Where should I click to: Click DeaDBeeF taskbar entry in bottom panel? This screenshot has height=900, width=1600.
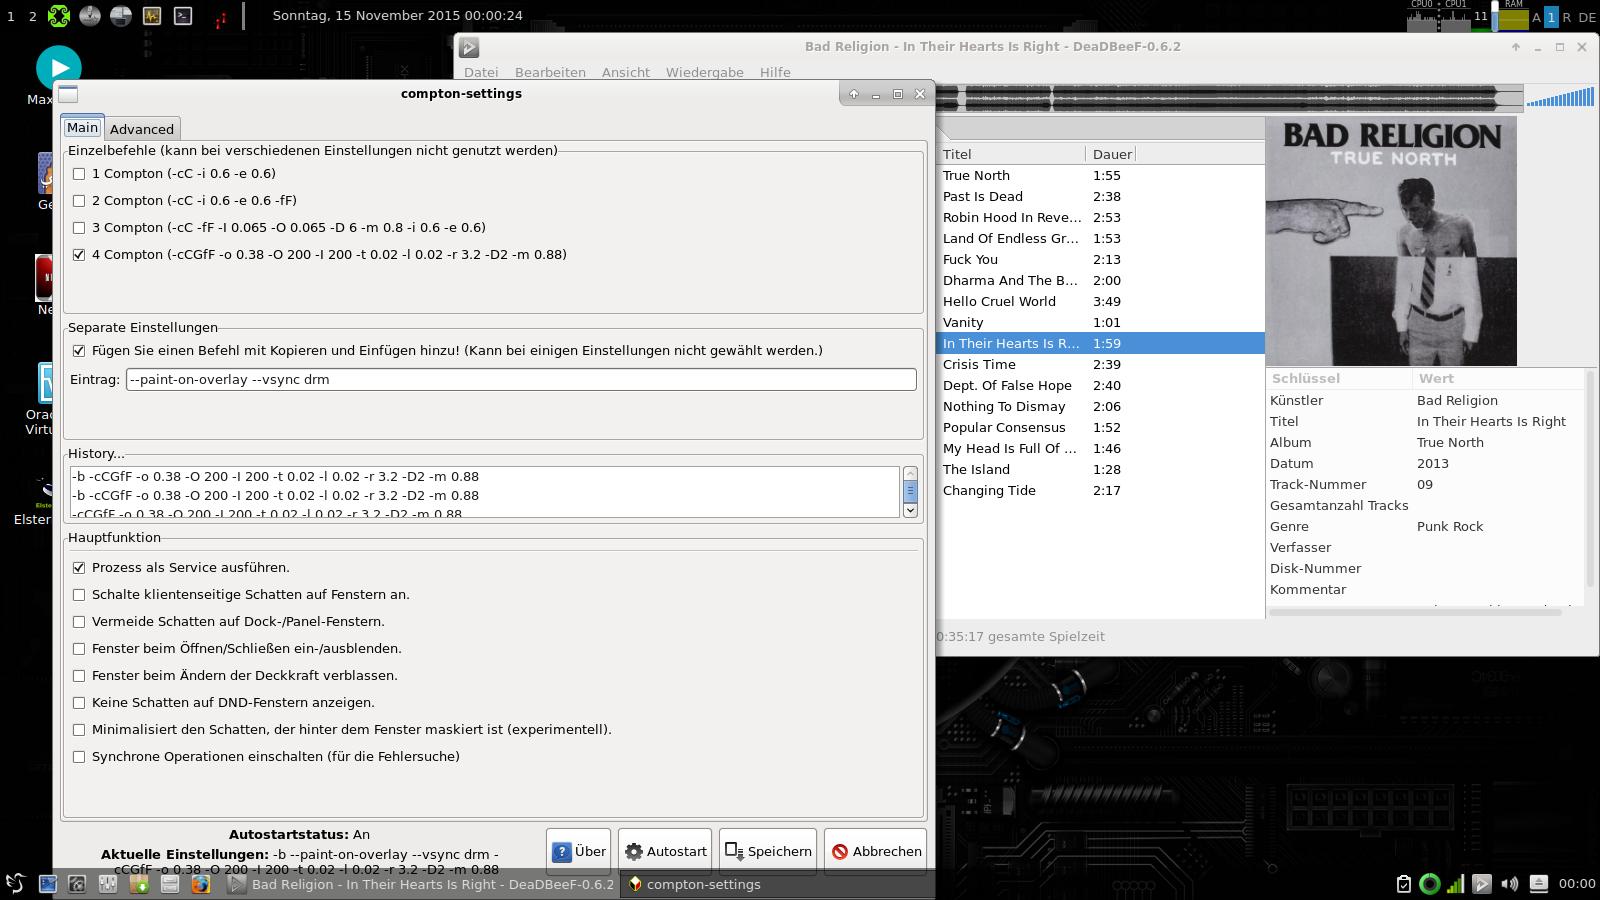(419, 884)
